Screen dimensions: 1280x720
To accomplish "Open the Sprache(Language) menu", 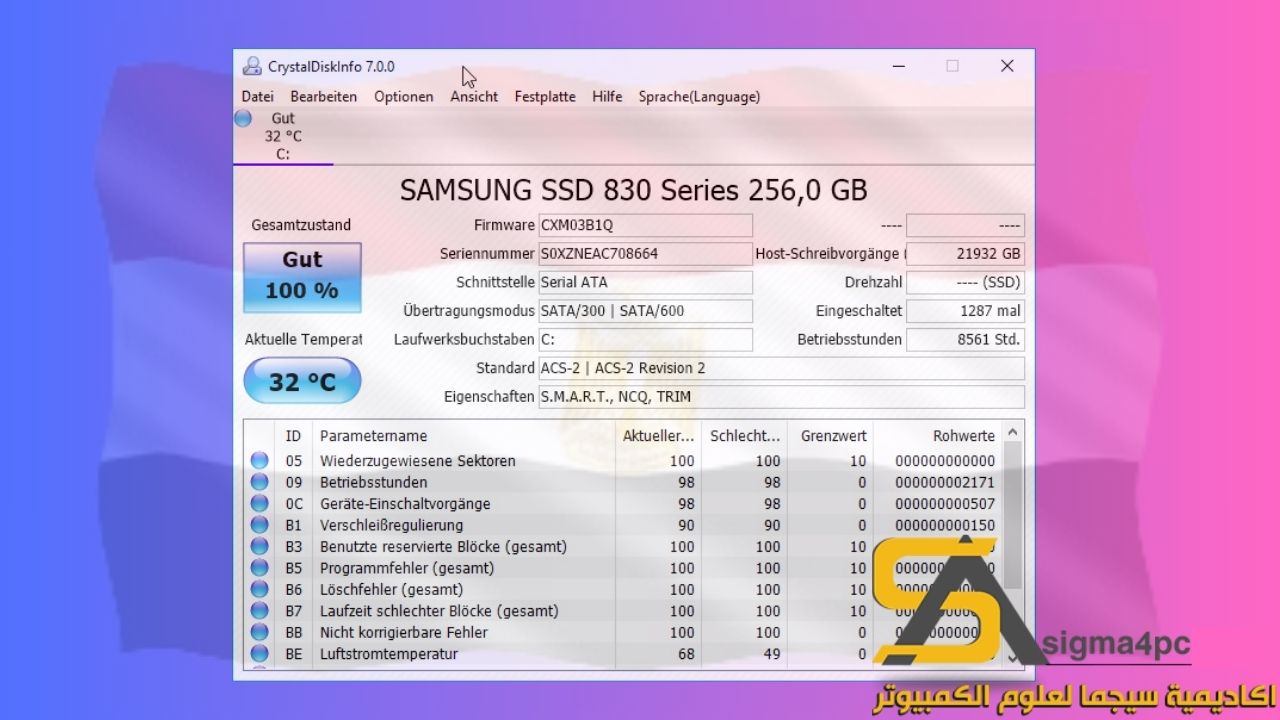I will pos(699,97).
